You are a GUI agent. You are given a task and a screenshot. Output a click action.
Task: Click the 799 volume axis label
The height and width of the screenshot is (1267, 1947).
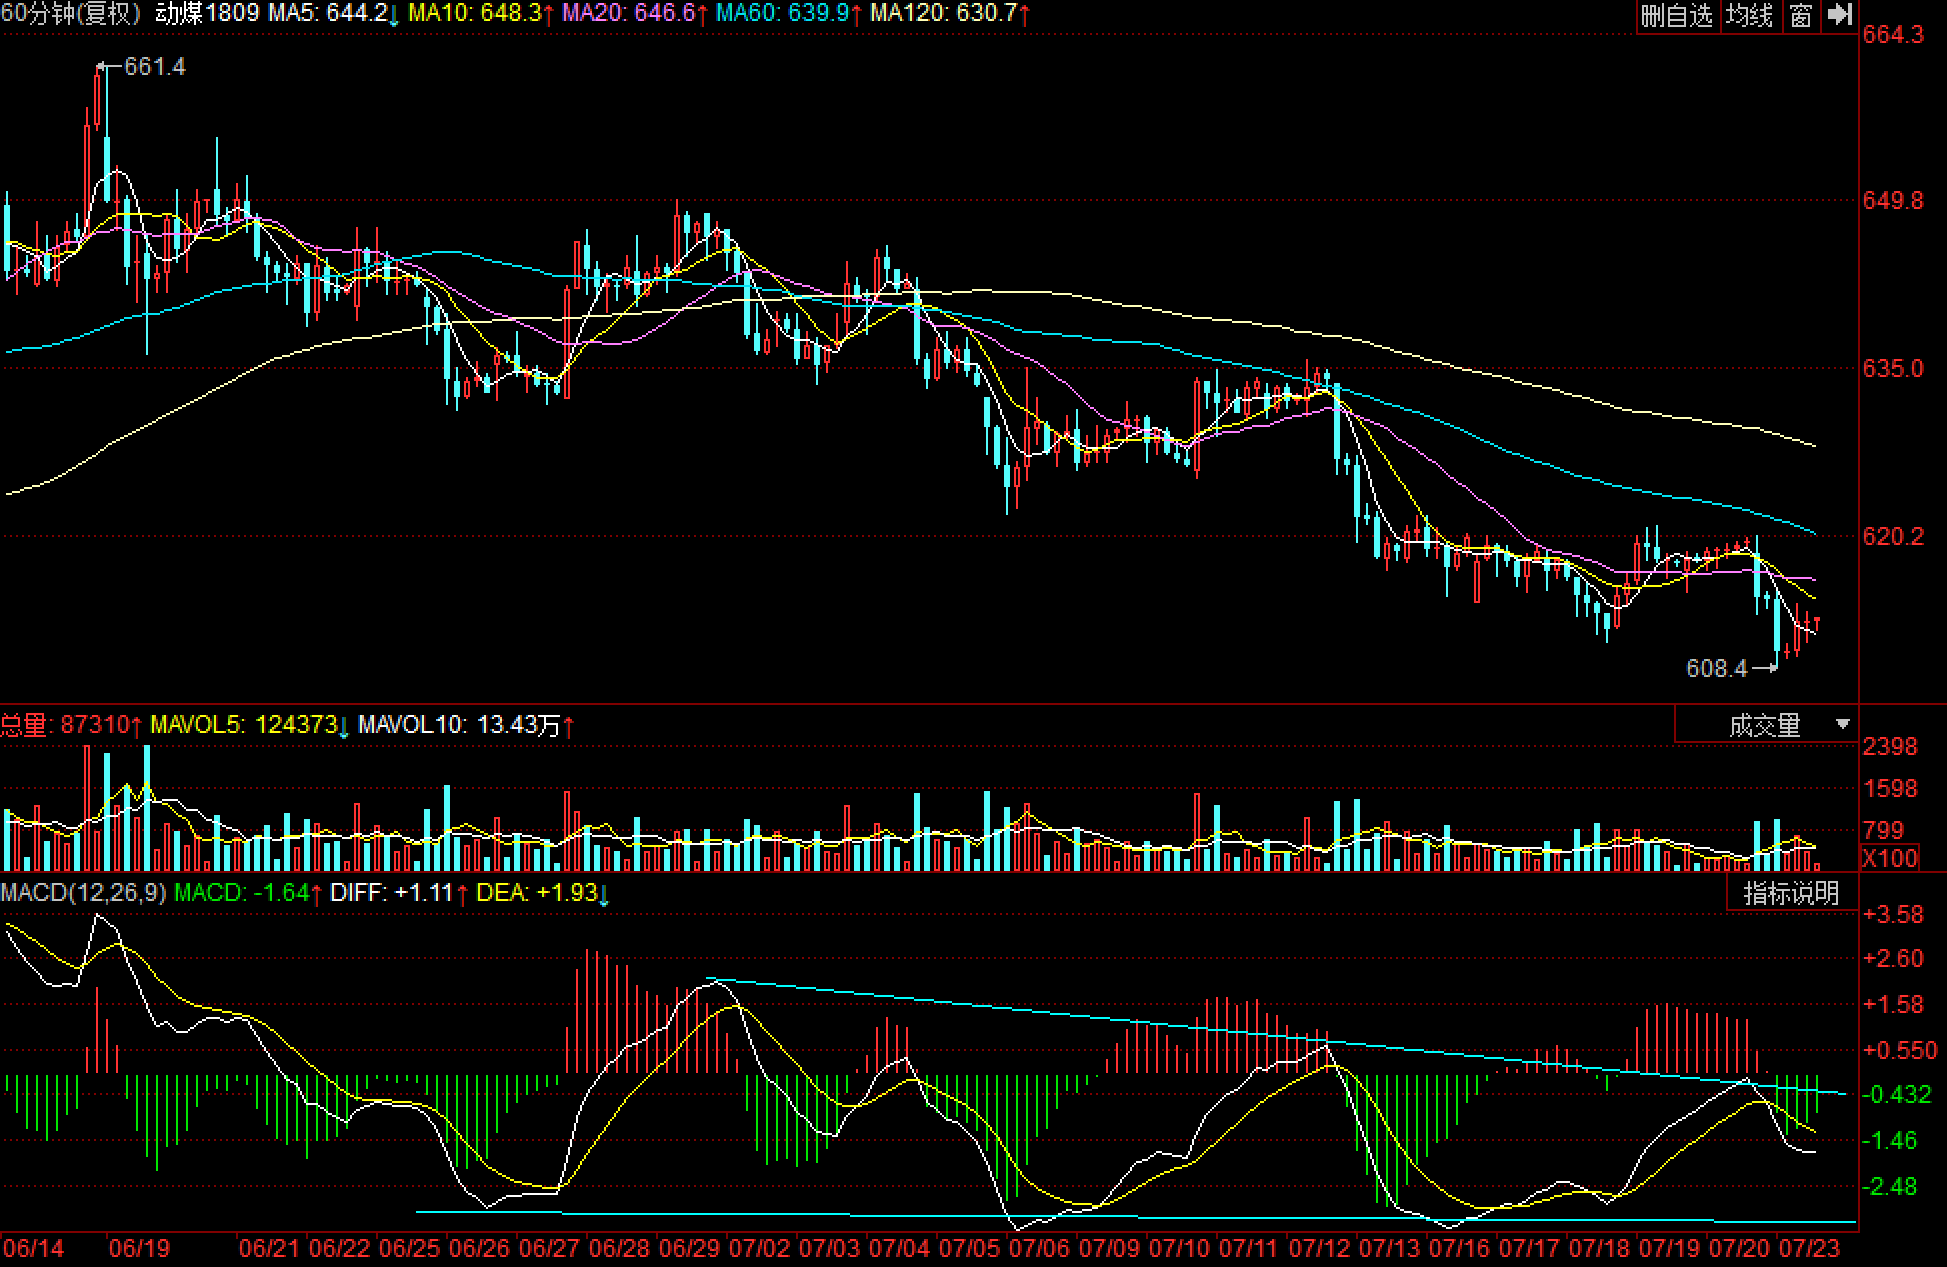pyautogui.click(x=1883, y=830)
